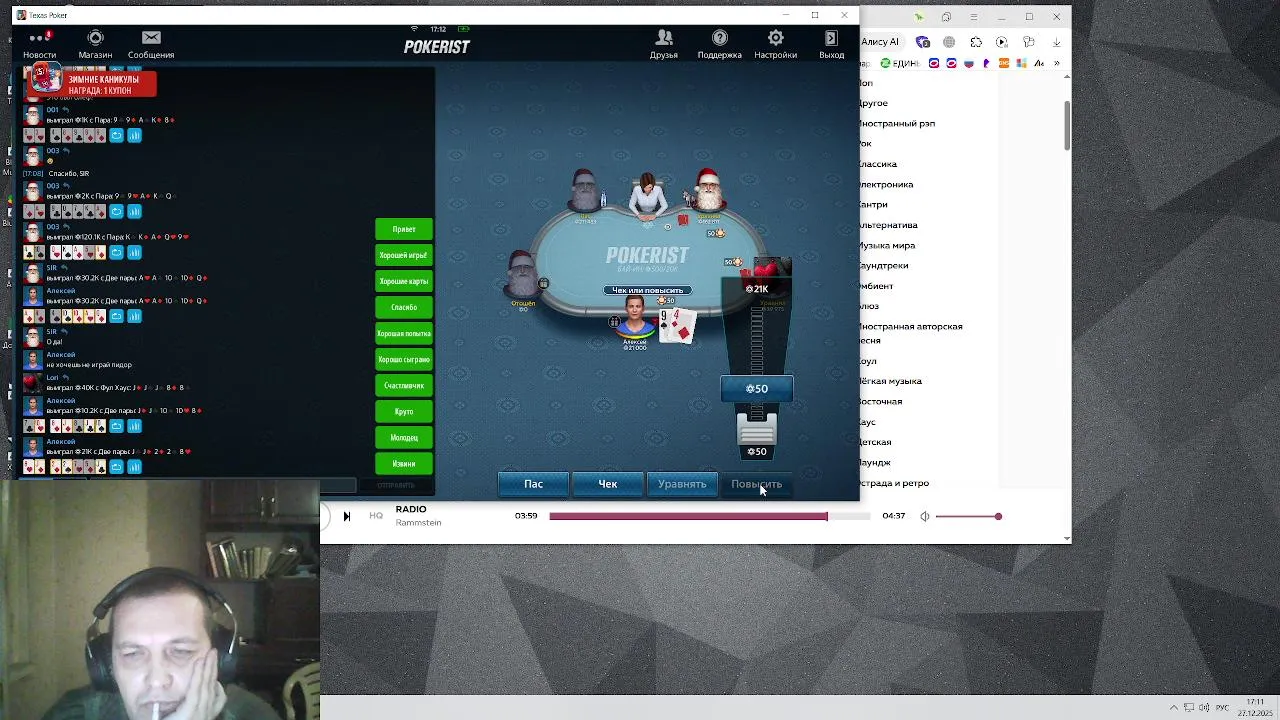Click the replay icon on the last Алексей 21K chat row
Image resolution: width=1280 pixels, height=720 pixels.
(116, 467)
